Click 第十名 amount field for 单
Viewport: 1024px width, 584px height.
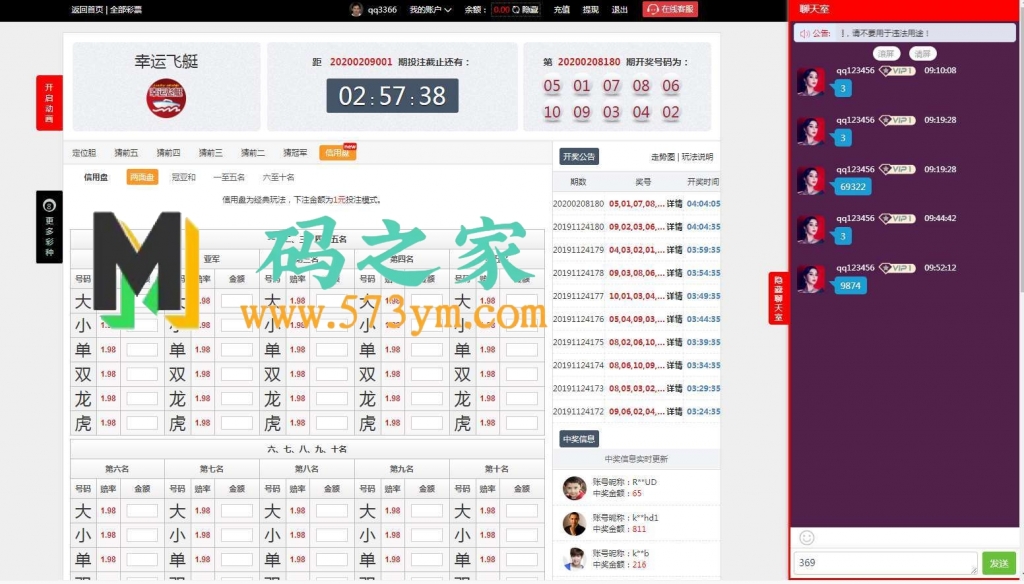522,559
